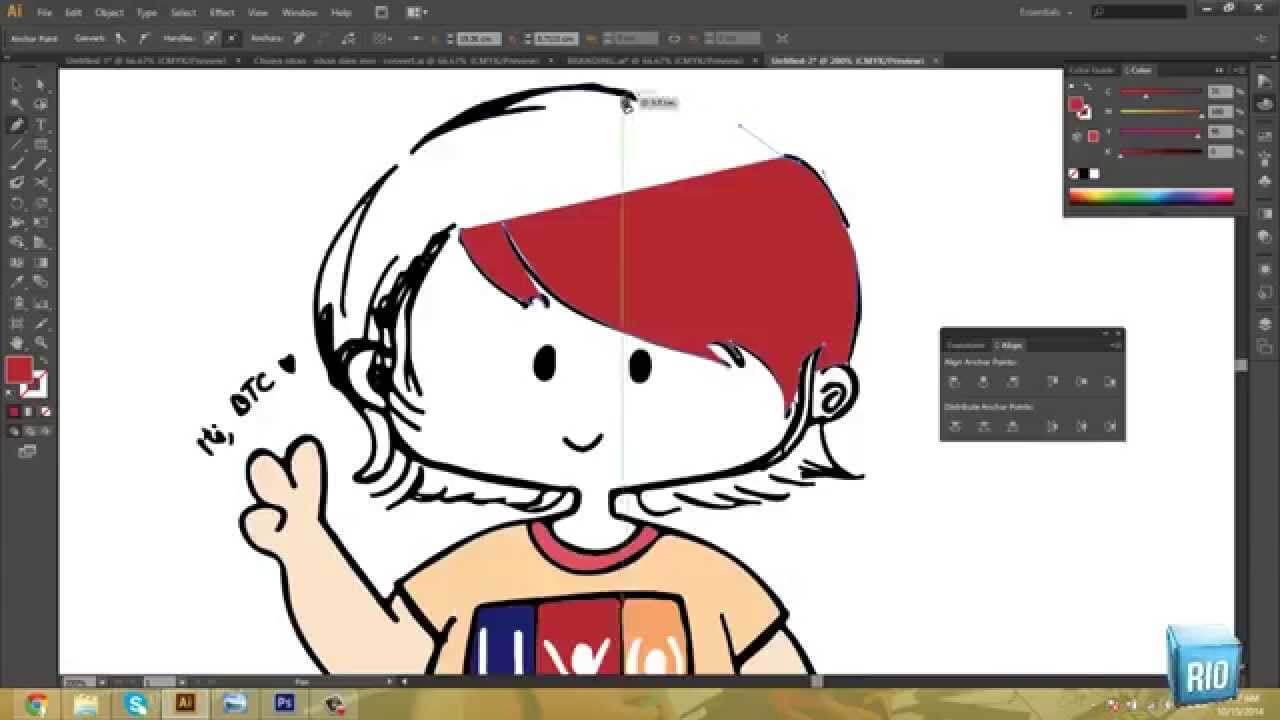This screenshot has width=1280, height=720.
Task: Remove selected anchor points in control bar
Action: click(299, 38)
